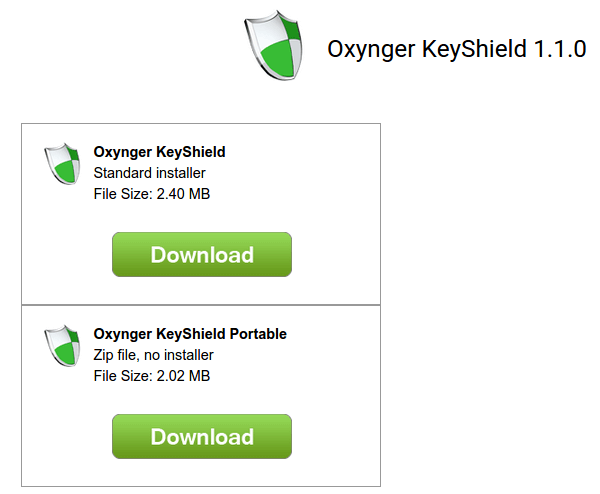
Task: Click the large KeyShield shield logo
Action: (x=274, y=46)
